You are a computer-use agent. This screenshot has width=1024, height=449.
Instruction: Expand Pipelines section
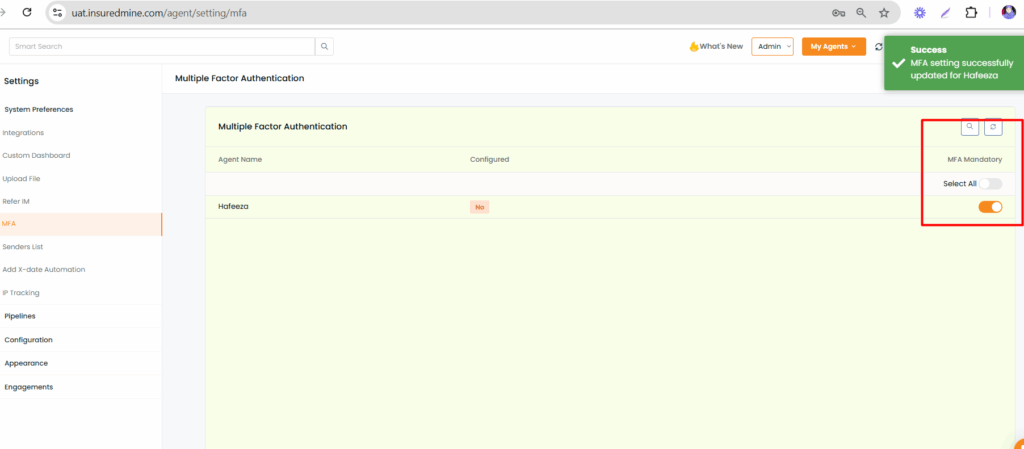point(20,316)
